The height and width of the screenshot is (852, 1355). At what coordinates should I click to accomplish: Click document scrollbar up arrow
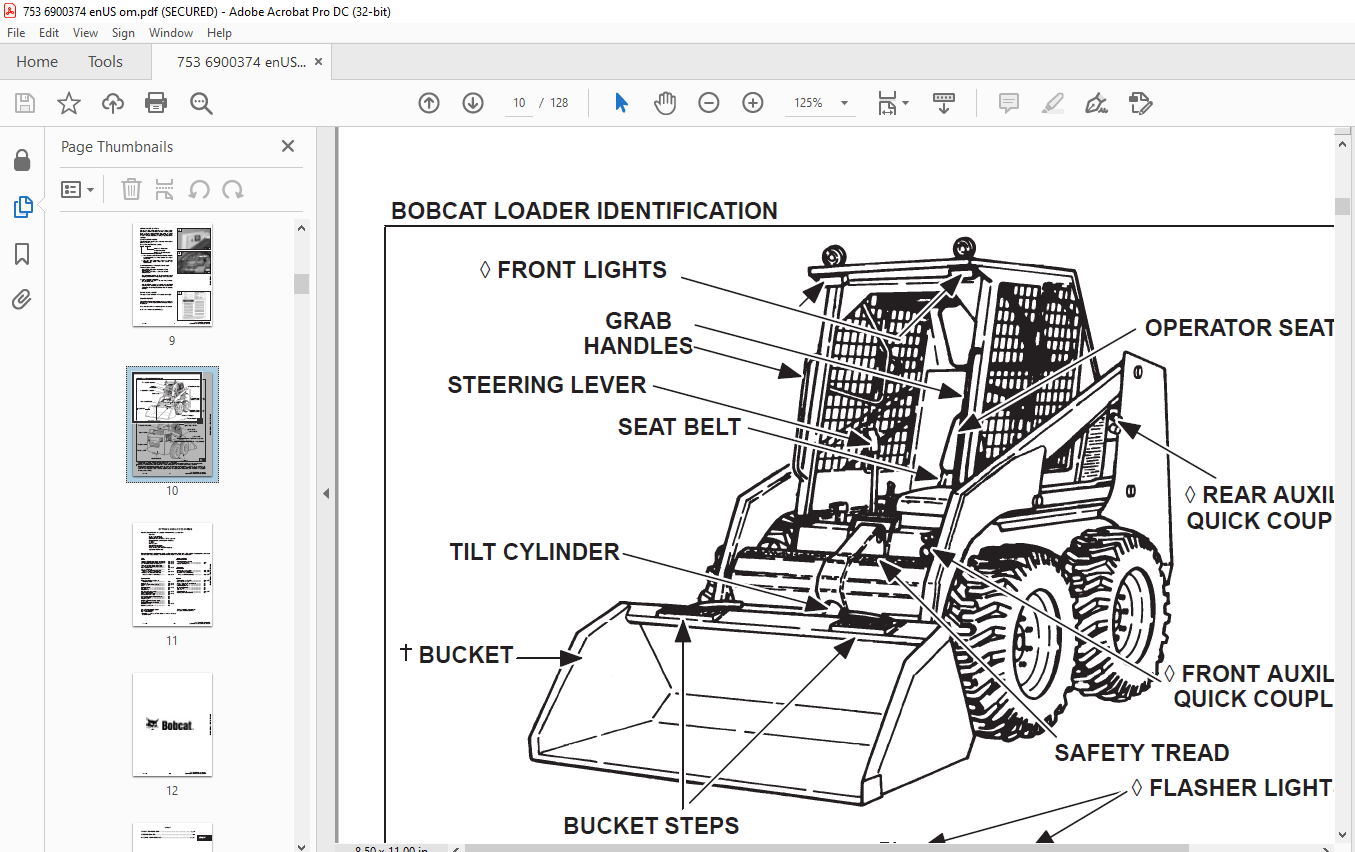click(x=1342, y=142)
